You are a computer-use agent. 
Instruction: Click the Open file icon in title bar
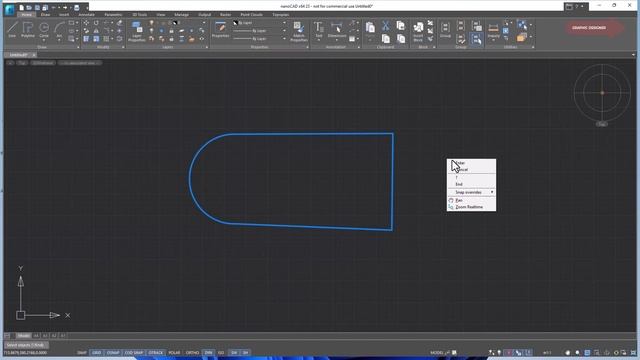pyautogui.click(x=29, y=7)
